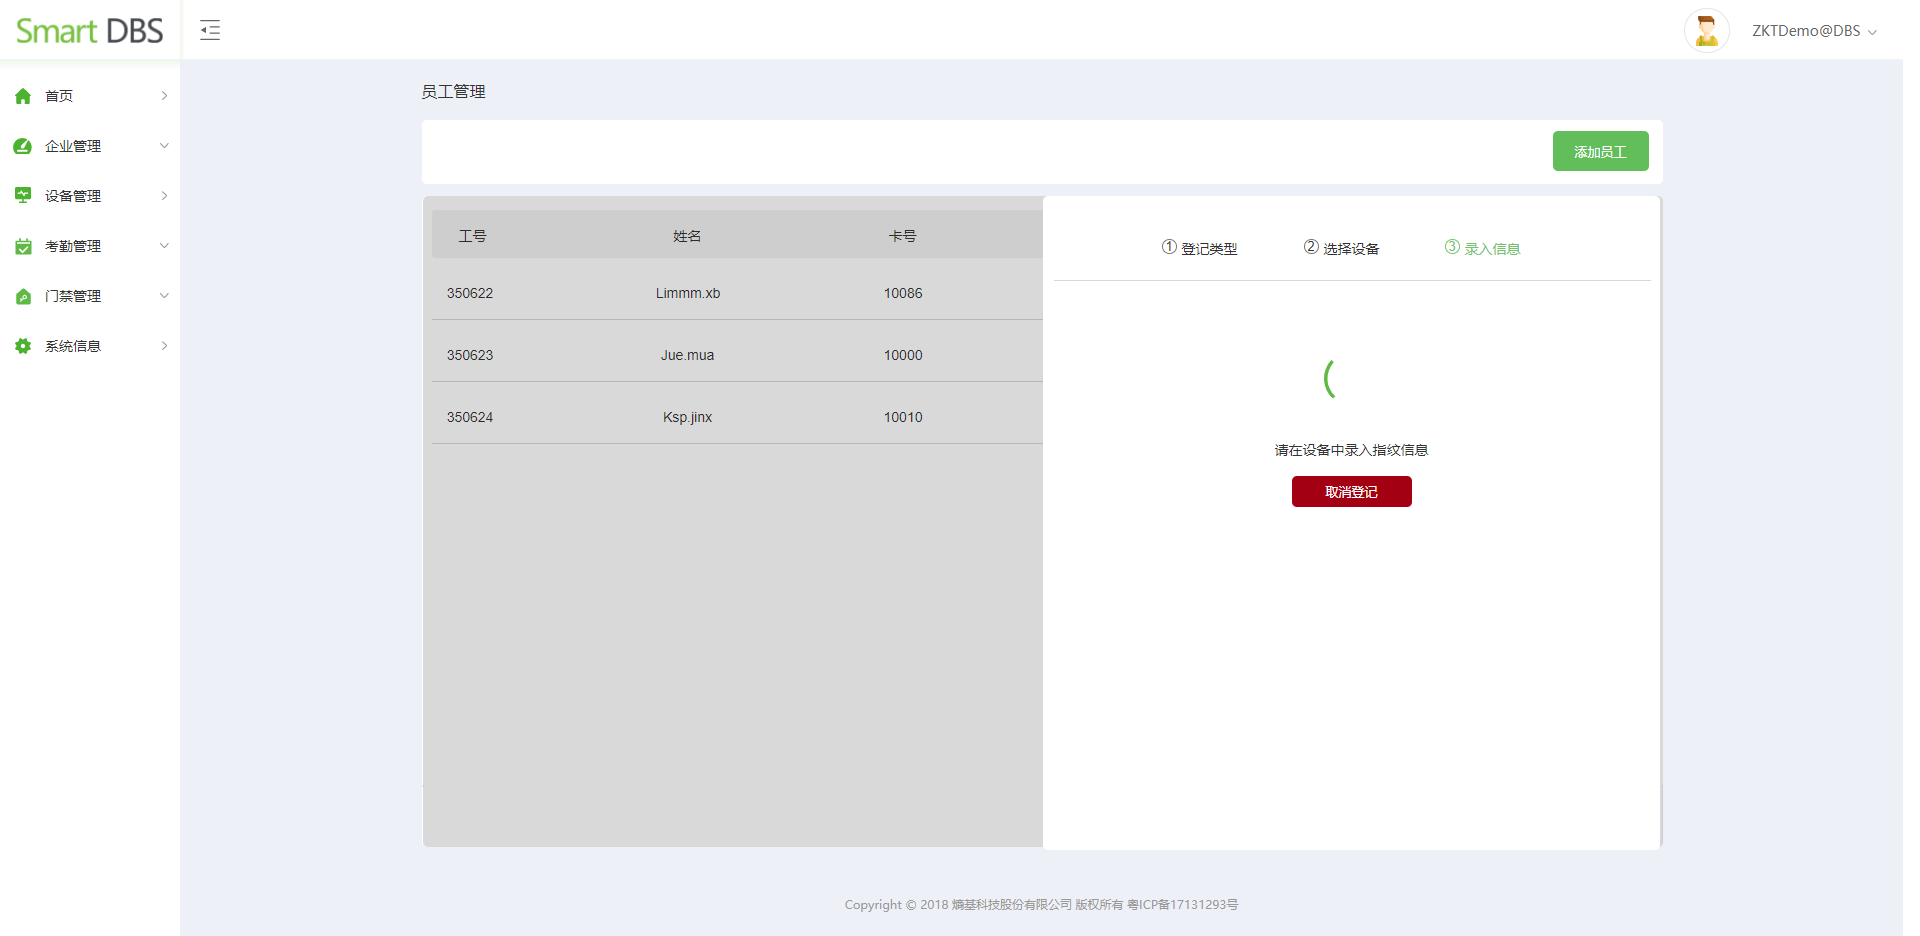
Task: Collapse the sidebar with the menu fold icon
Action: (210, 30)
